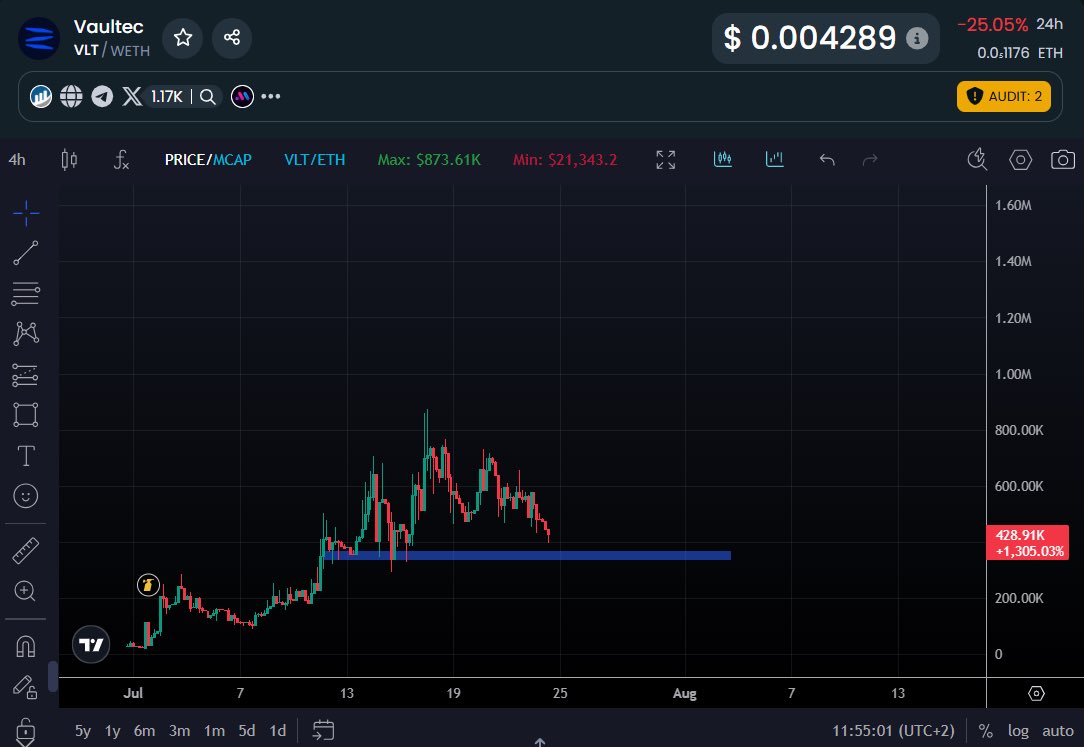The width and height of the screenshot is (1084, 747).
Task: Expand the panel with the bottom arrow
Action: pyautogui.click(x=540, y=742)
